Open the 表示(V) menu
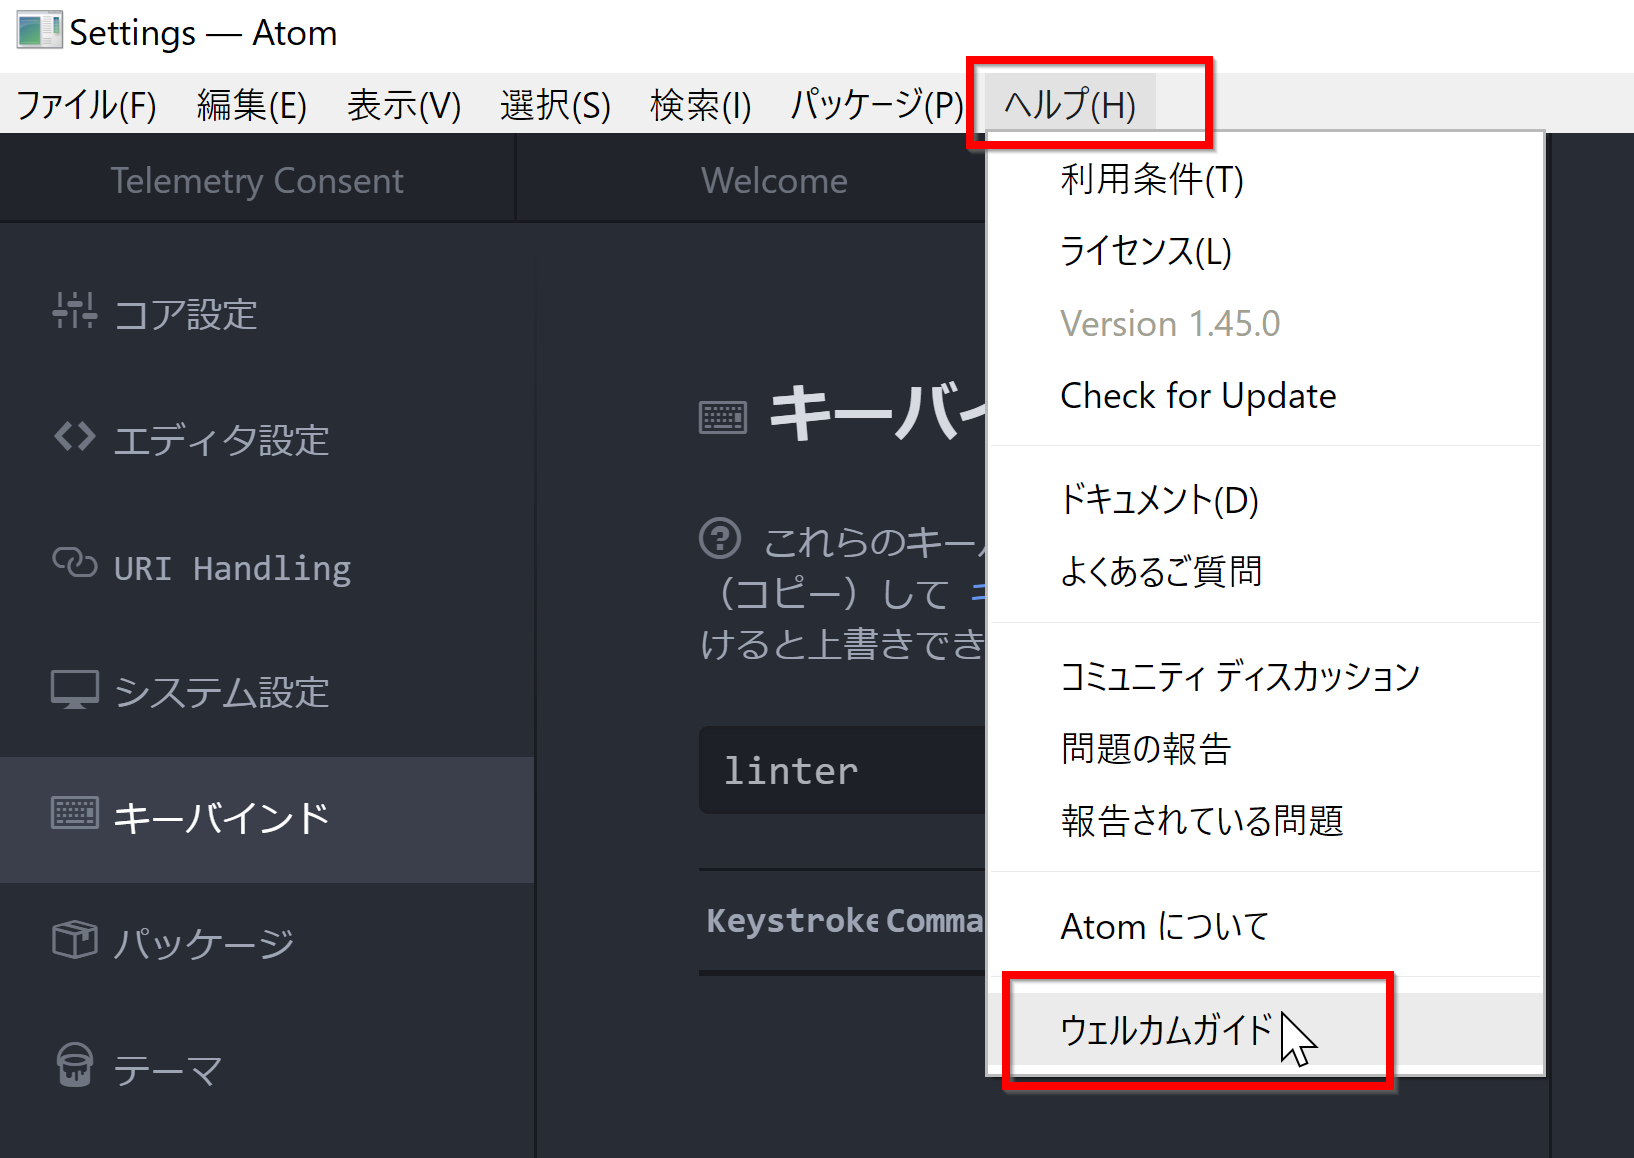This screenshot has height=1158, width=1634. [404, 104]
